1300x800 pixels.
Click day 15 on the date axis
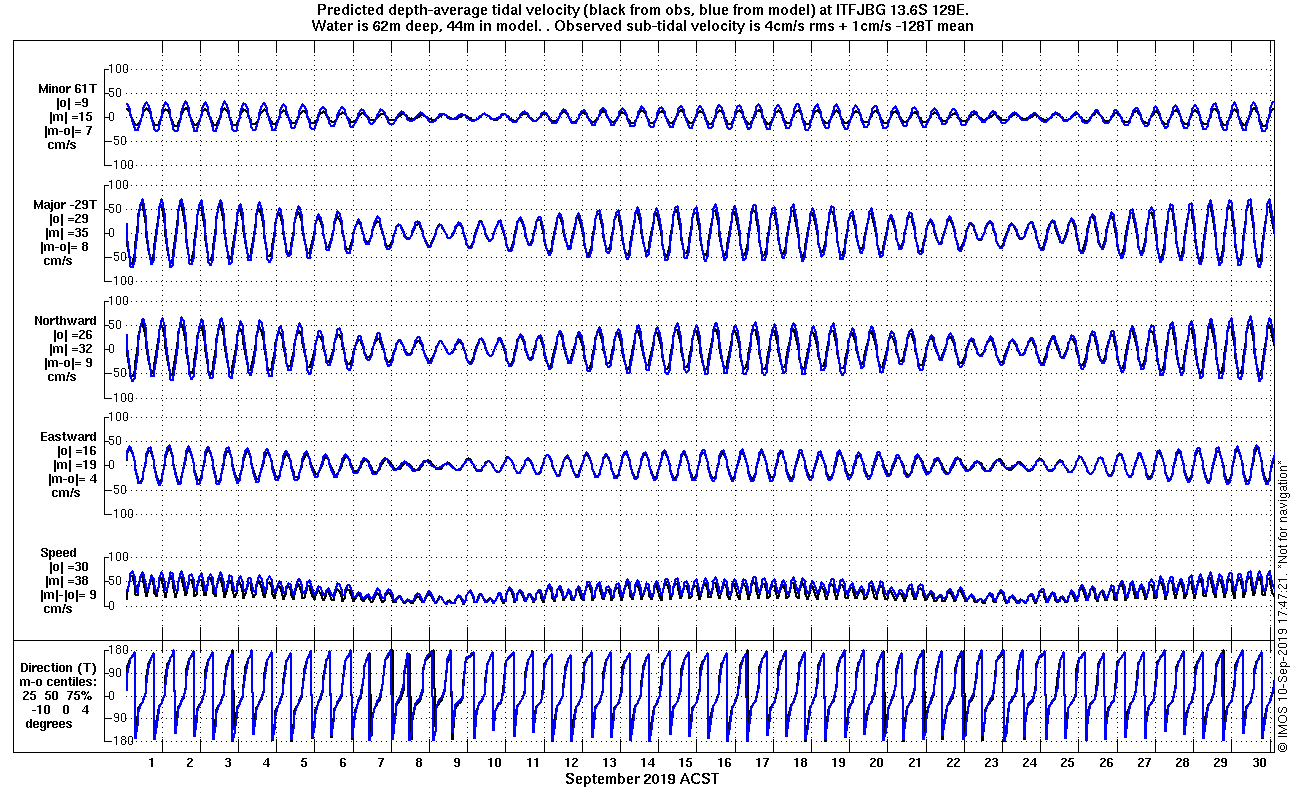[686, 762]
